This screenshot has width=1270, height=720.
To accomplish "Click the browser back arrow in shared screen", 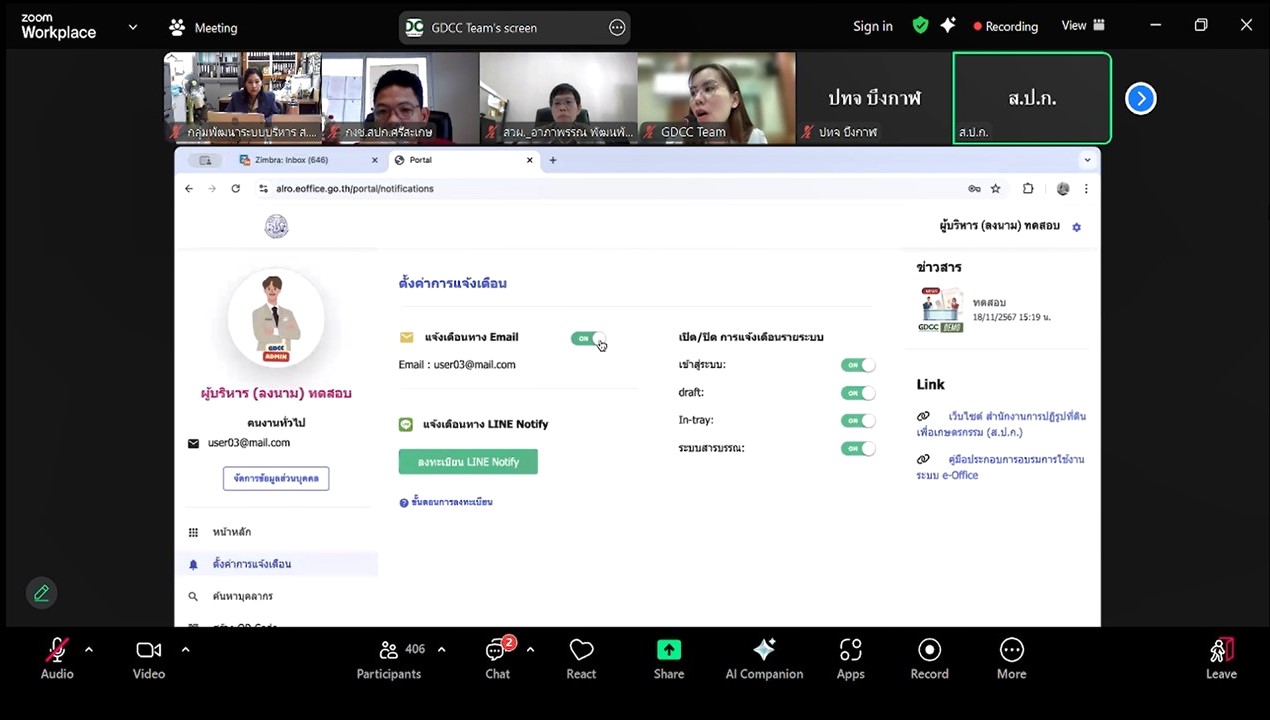I will pyautogui.click(x=189, y=188).
